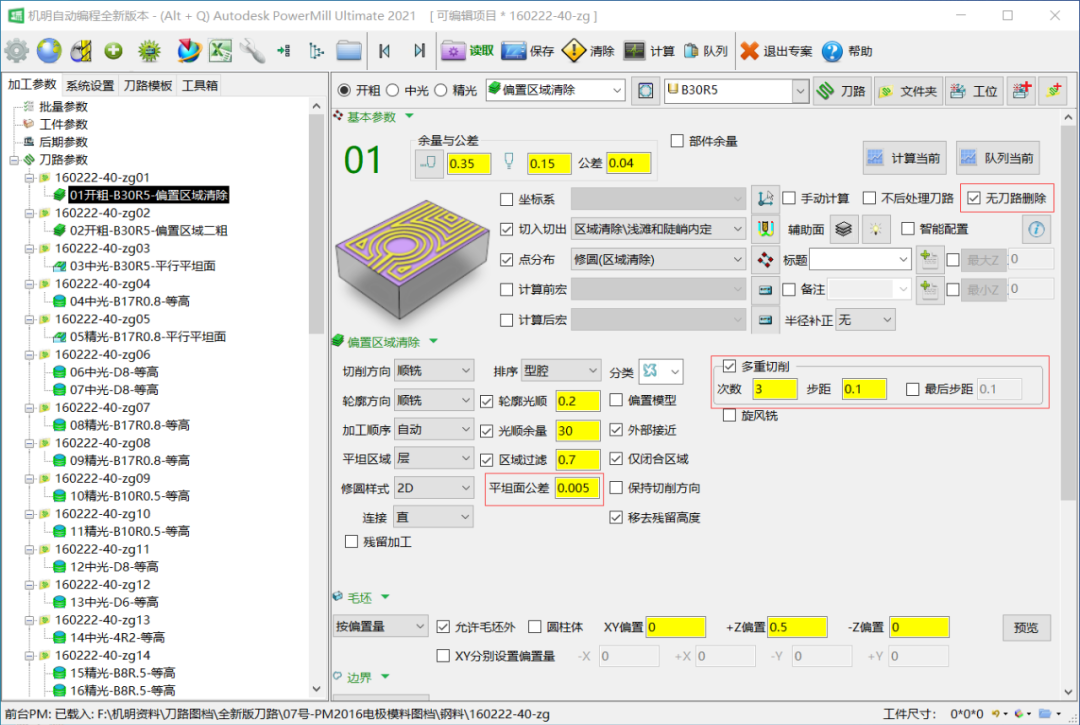Click the layers stack icon beside 辅助面
This screenshot has height=725, width=1080.
pyautogui.click(x=844, y=229)
